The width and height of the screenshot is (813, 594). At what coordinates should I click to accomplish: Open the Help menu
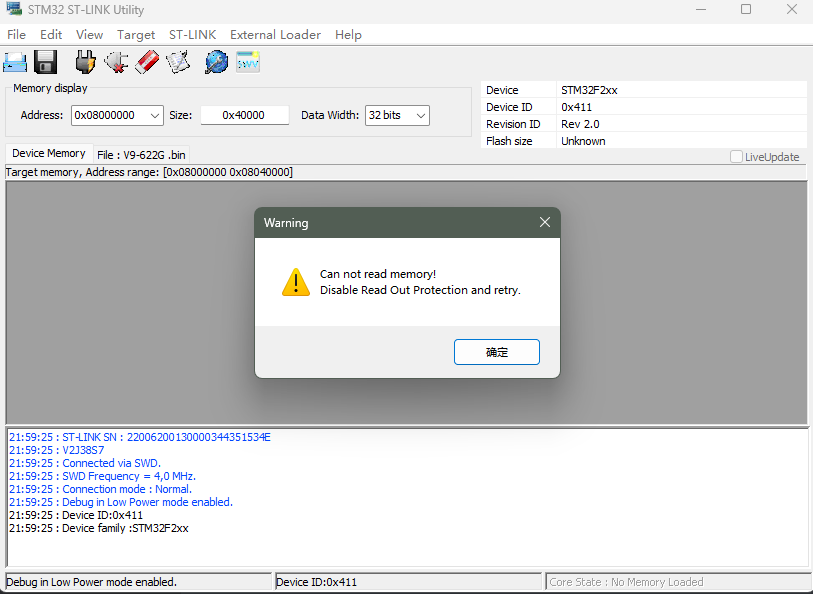coord(348,35)
